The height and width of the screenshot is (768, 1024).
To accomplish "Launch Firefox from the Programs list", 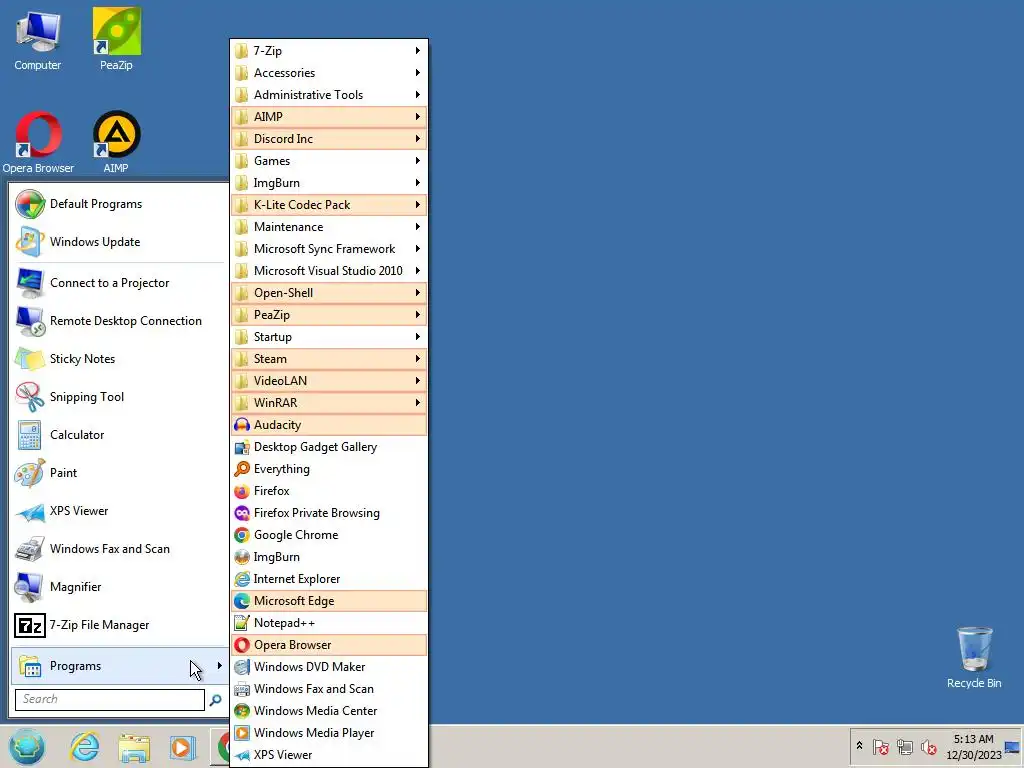I will tap(329, 491).
